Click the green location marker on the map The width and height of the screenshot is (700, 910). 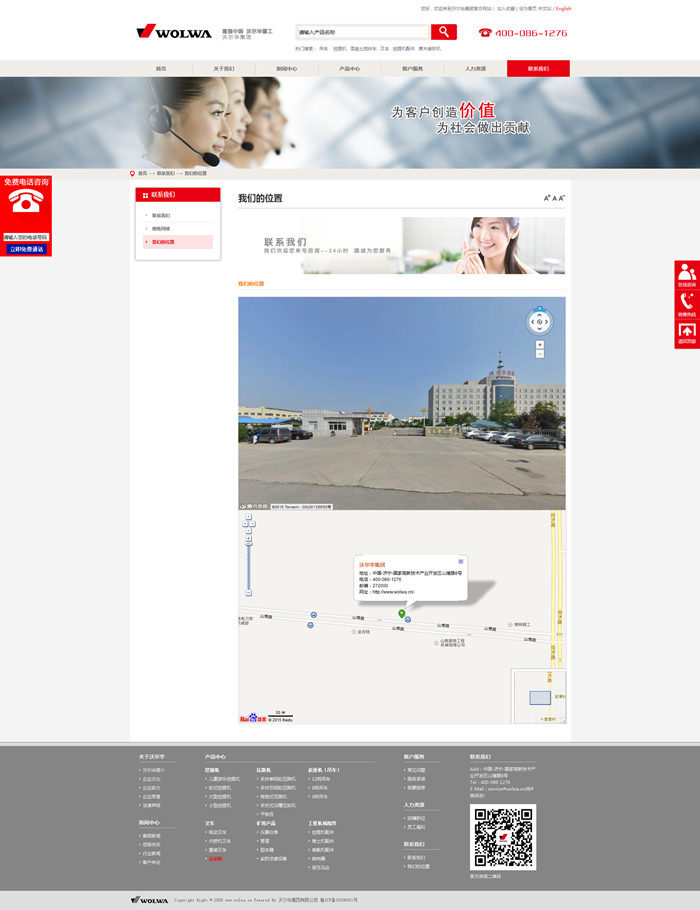click(x=402, y=613)
